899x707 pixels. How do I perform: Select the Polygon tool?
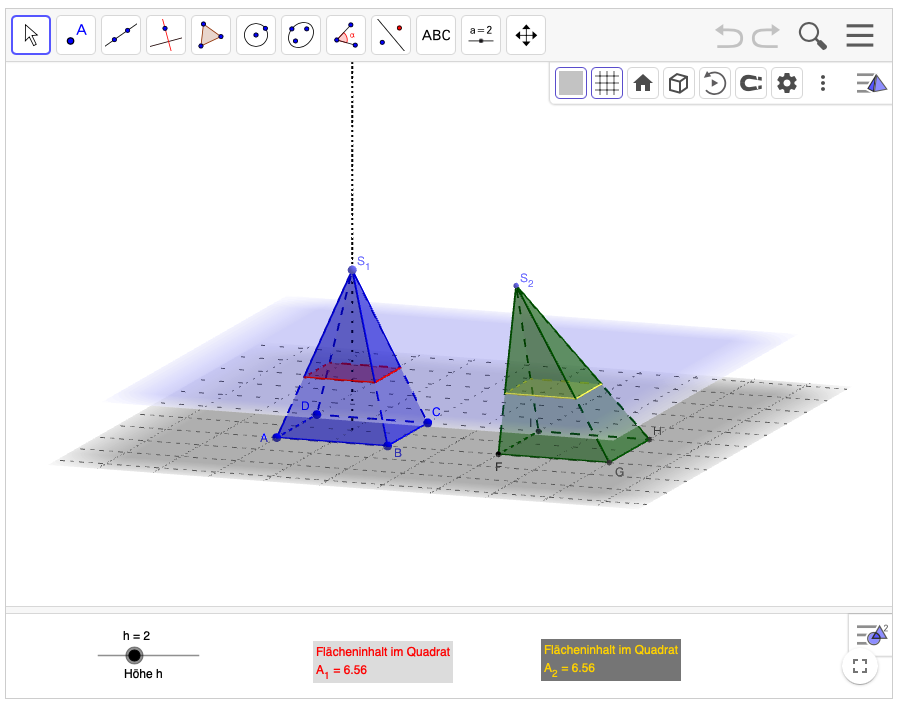[x=211, y=35]
